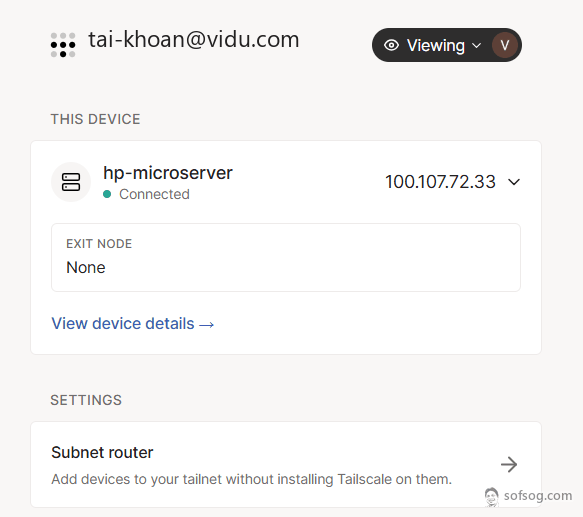Expand the IP address chevron

tap(514, 182)
